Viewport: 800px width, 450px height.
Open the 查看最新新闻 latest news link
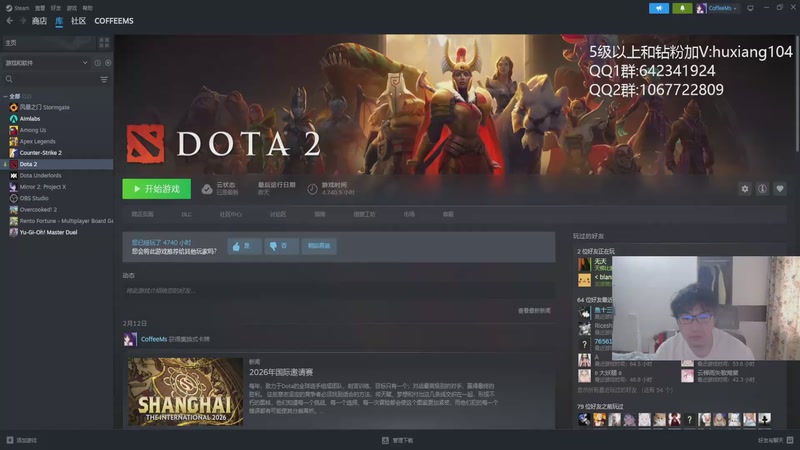(534, 311)
